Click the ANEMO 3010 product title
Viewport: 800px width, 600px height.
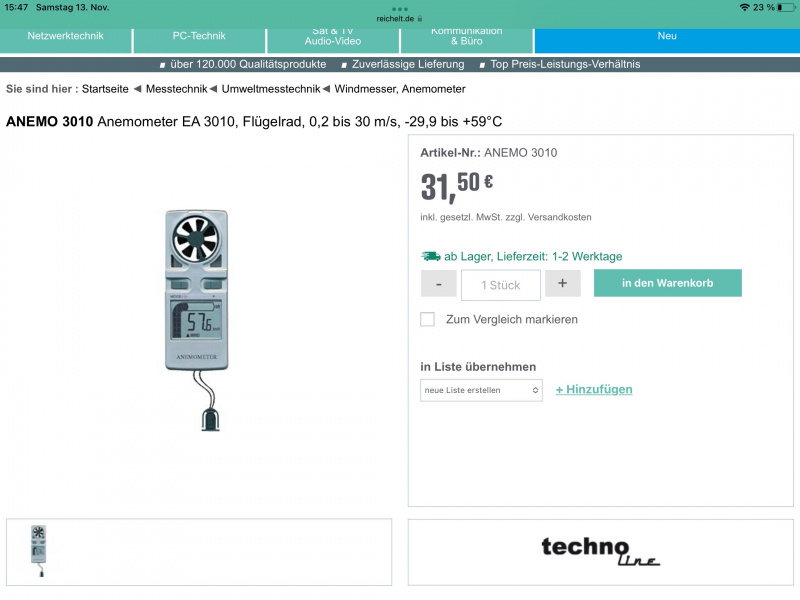[254, 121]
